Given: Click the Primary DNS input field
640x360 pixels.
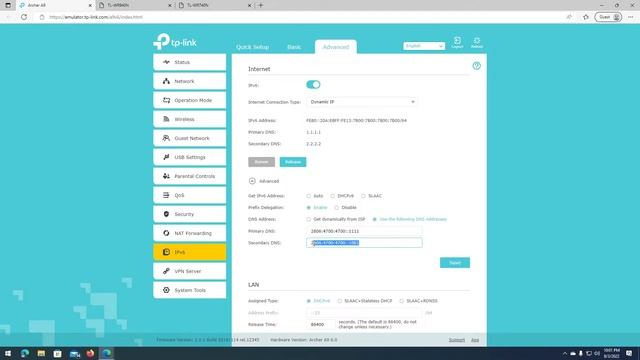Looking at the screenshot, I should click(x=364, y=231).
